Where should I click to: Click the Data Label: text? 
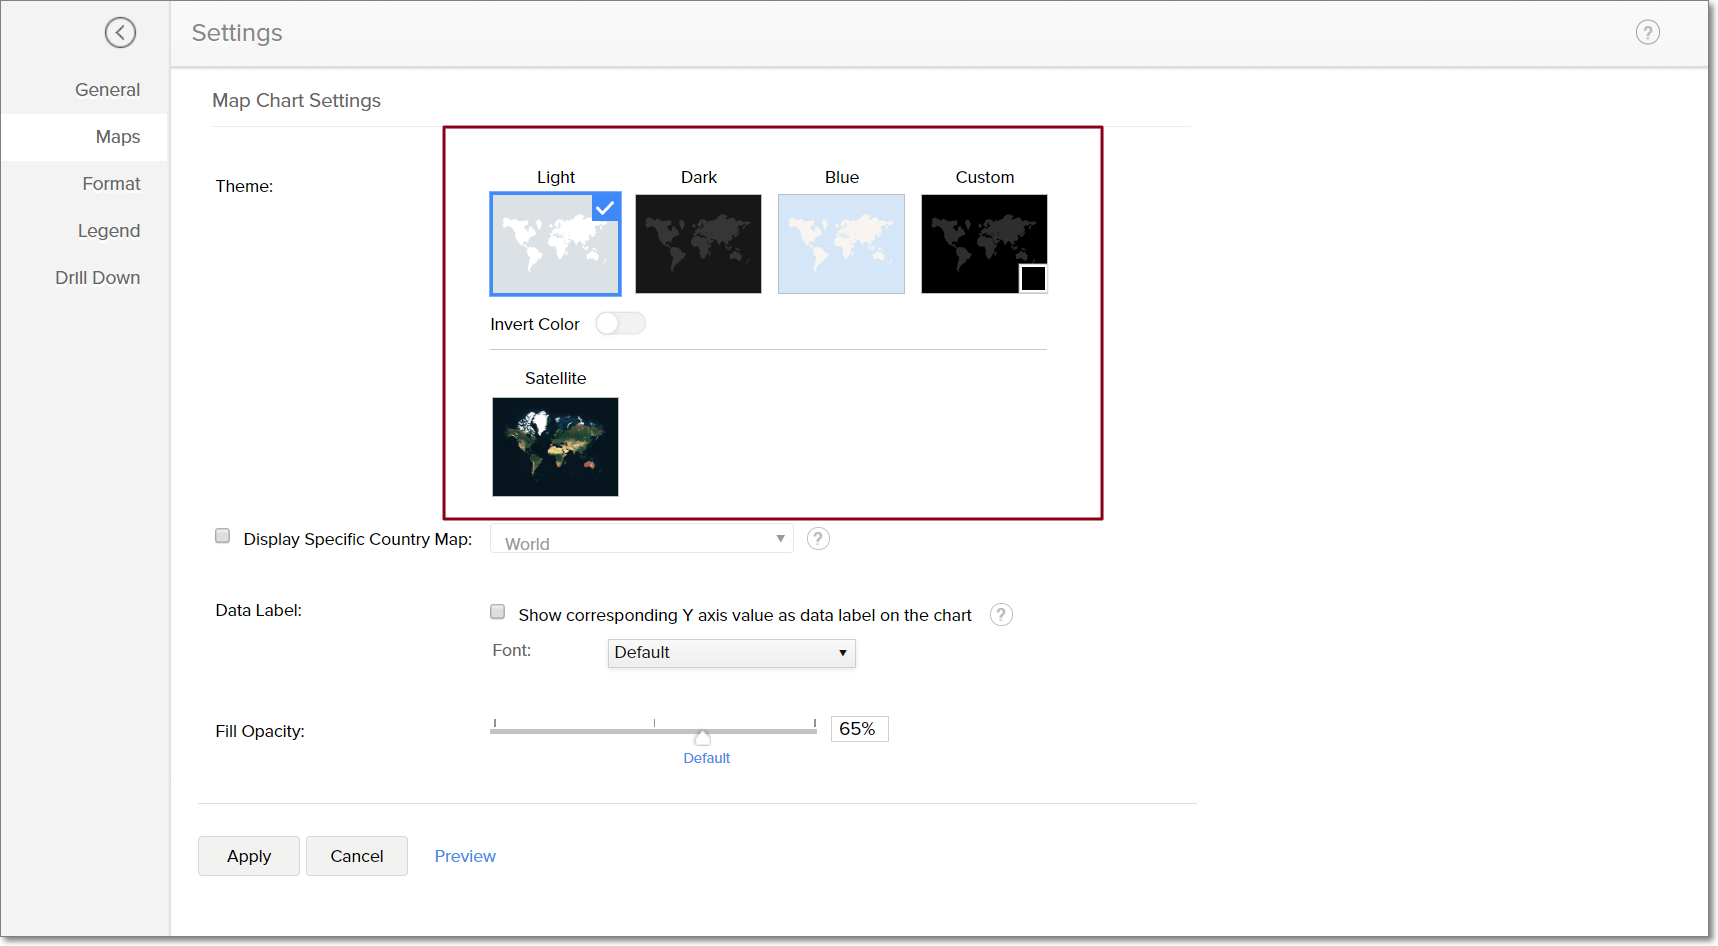click(258, 610)
